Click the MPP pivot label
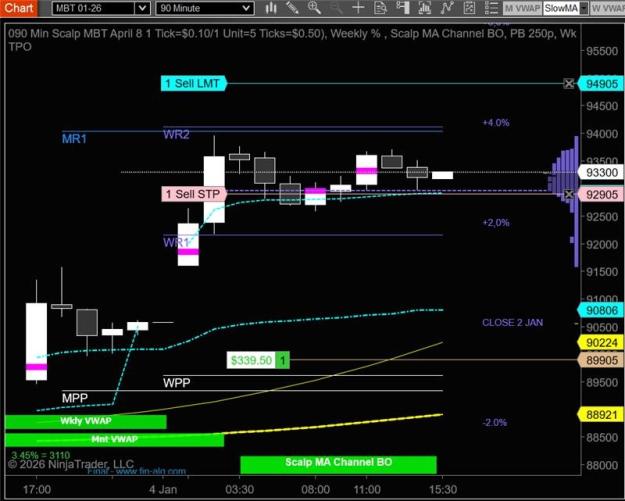The width and height of the screenshot is (625, 501). pos(75,398)
